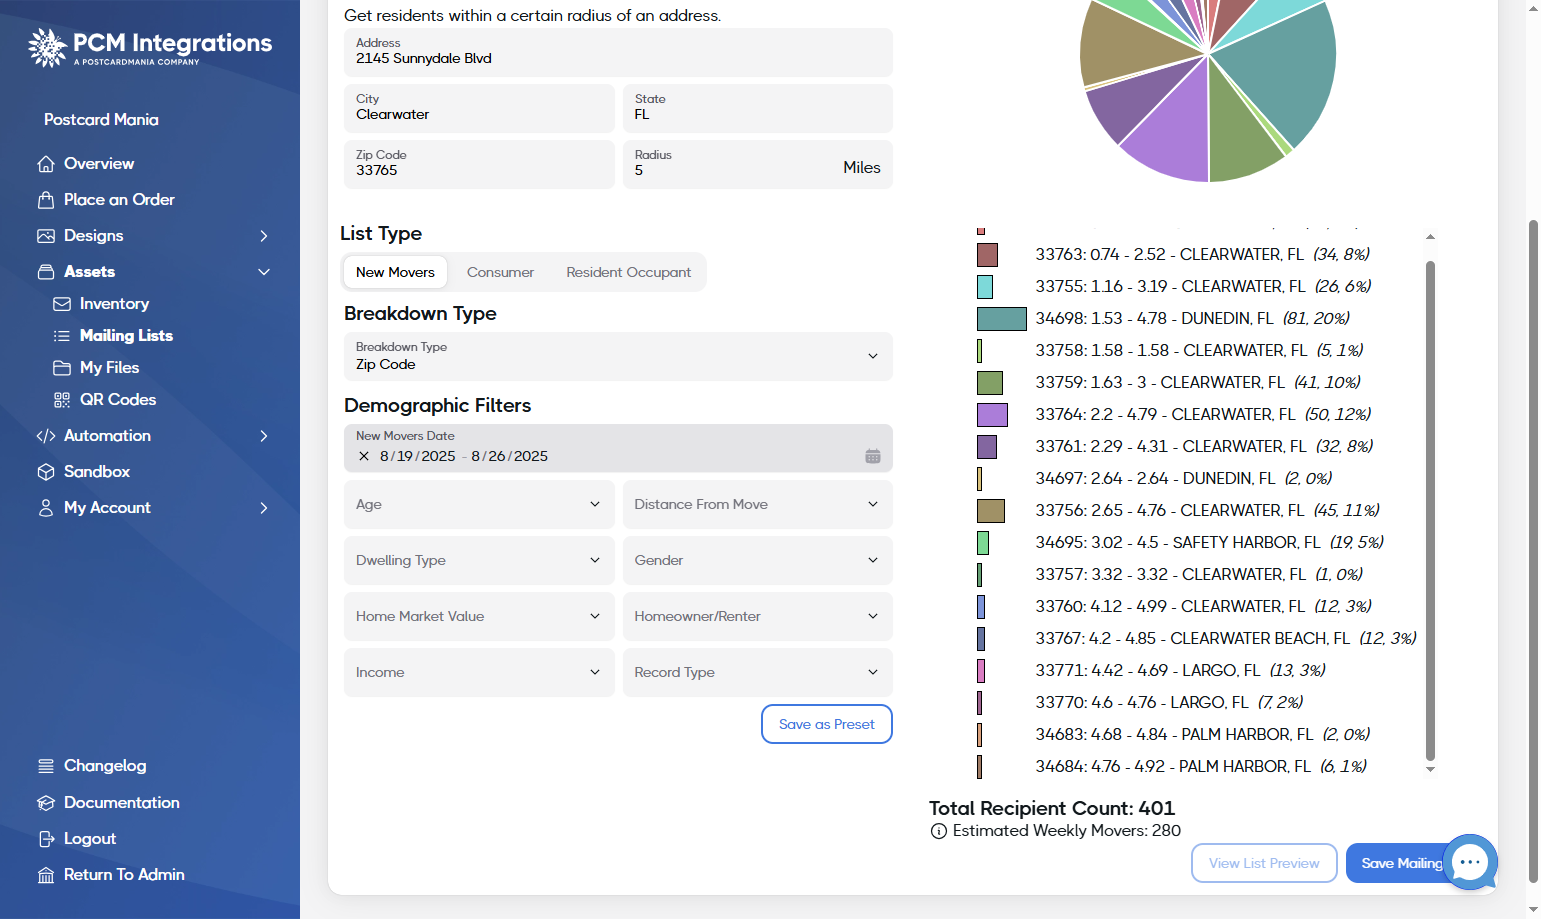Click the Designs image icon

point(46,236)
